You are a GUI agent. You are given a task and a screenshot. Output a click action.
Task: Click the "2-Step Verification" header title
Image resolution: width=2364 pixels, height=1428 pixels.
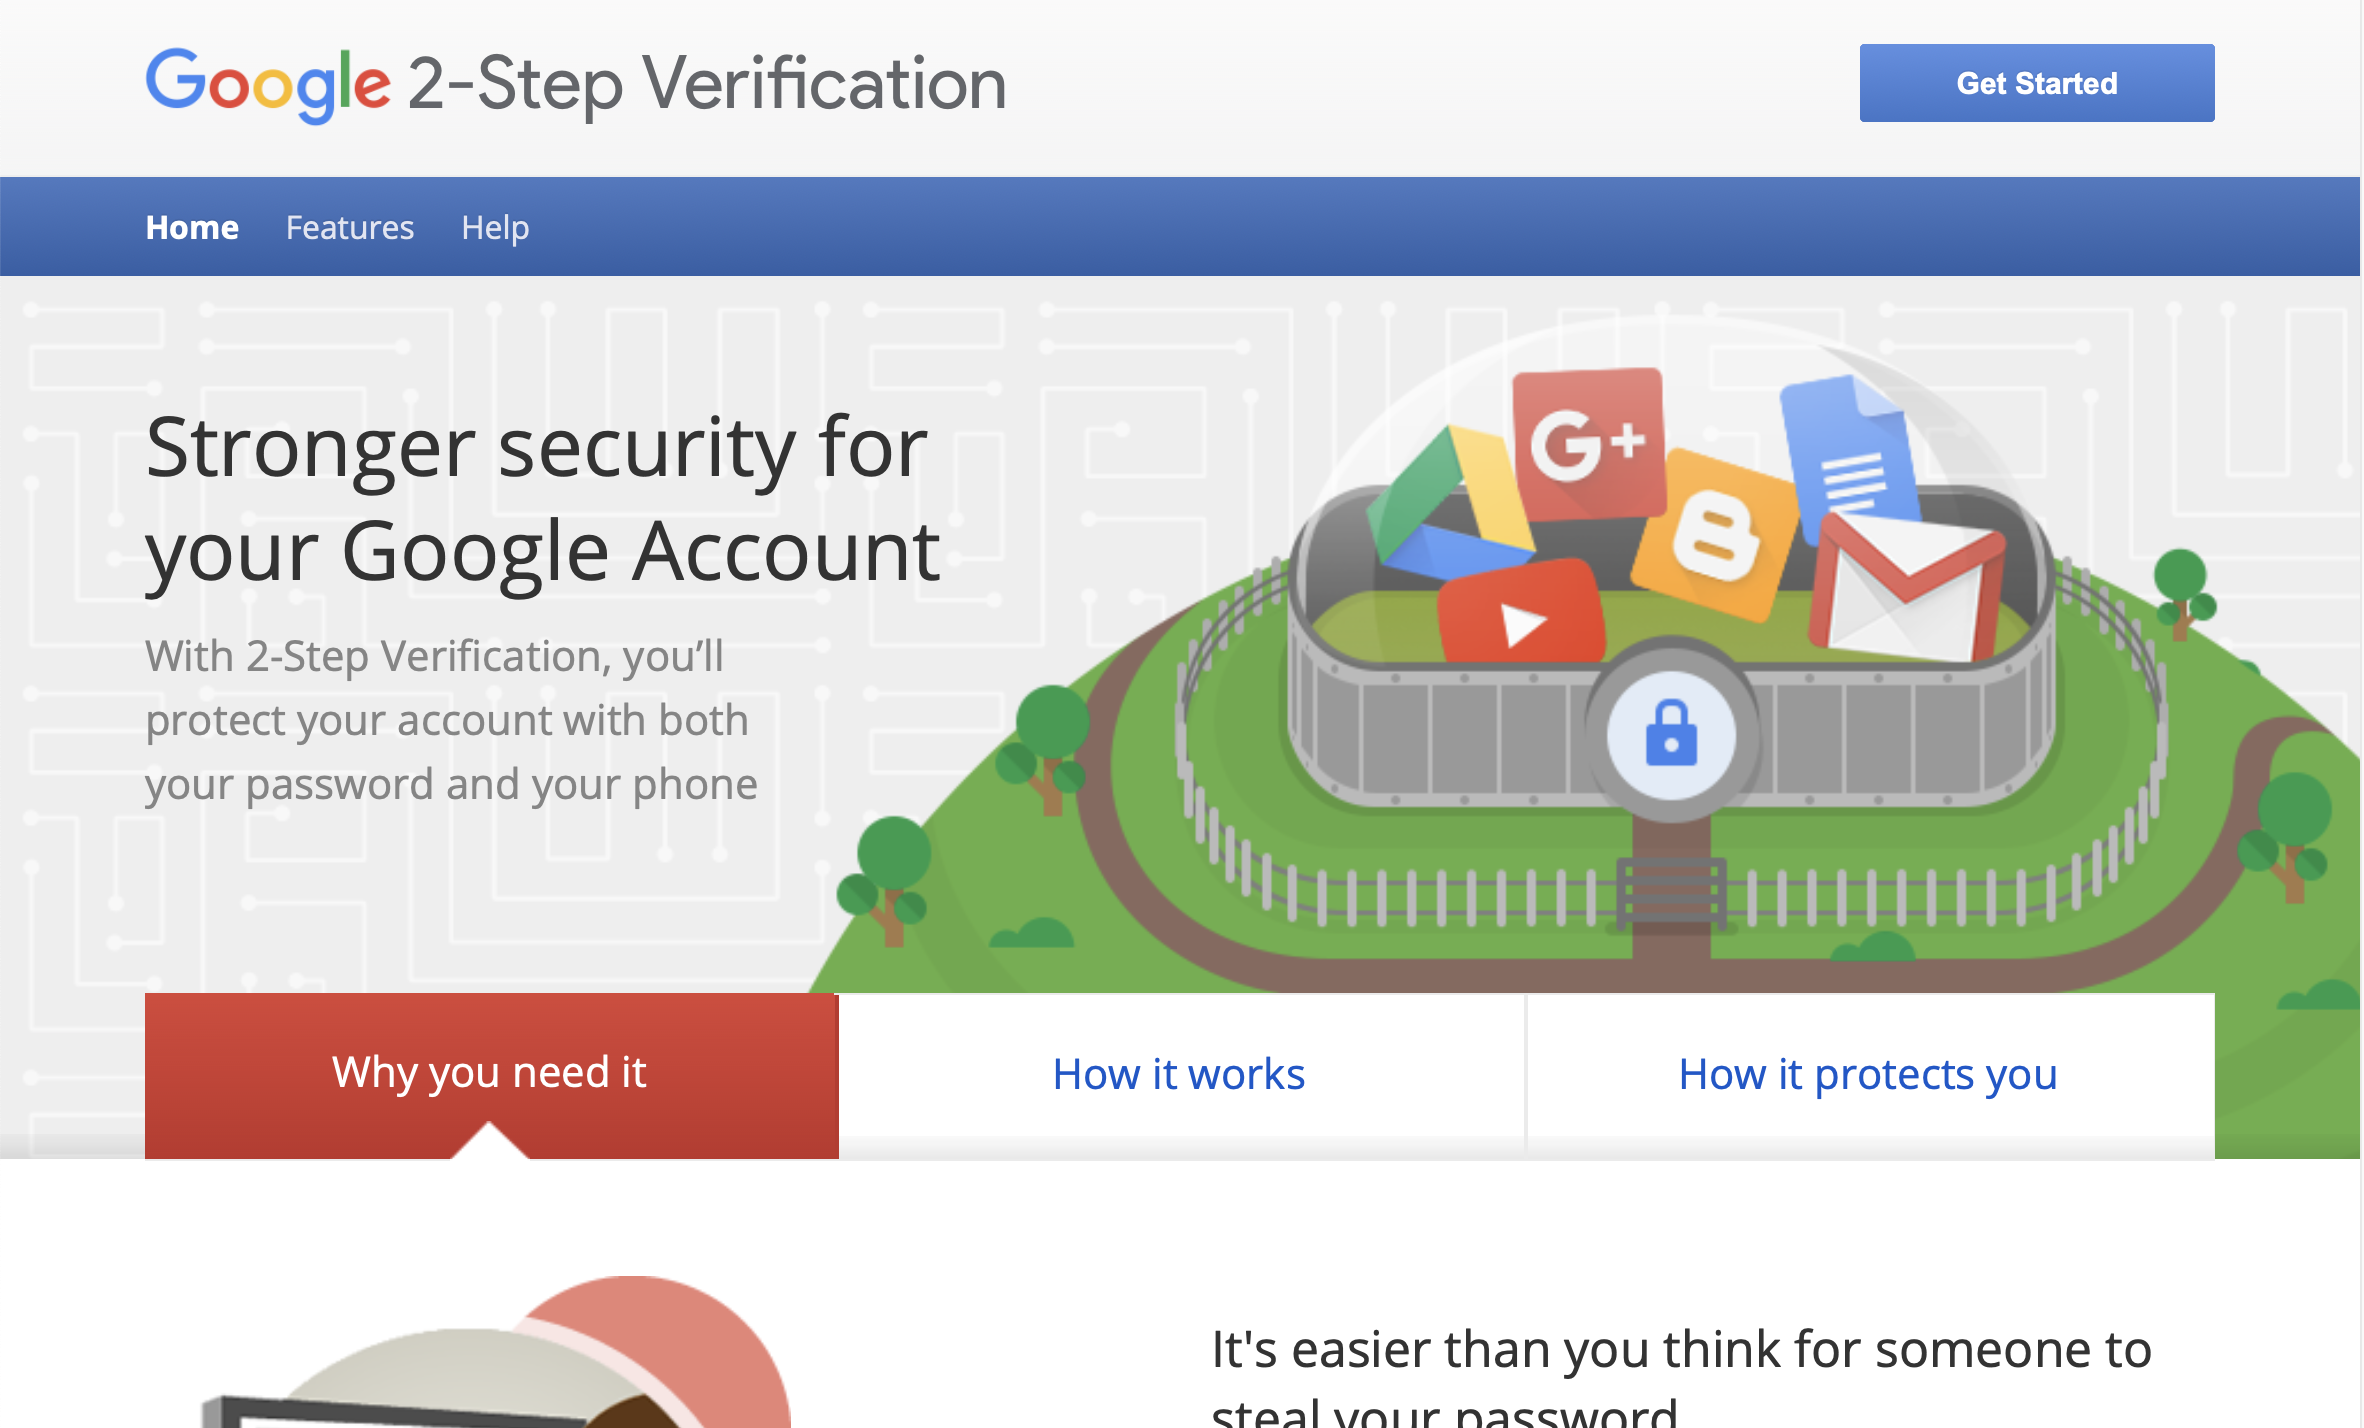click(x=707, y=84)
